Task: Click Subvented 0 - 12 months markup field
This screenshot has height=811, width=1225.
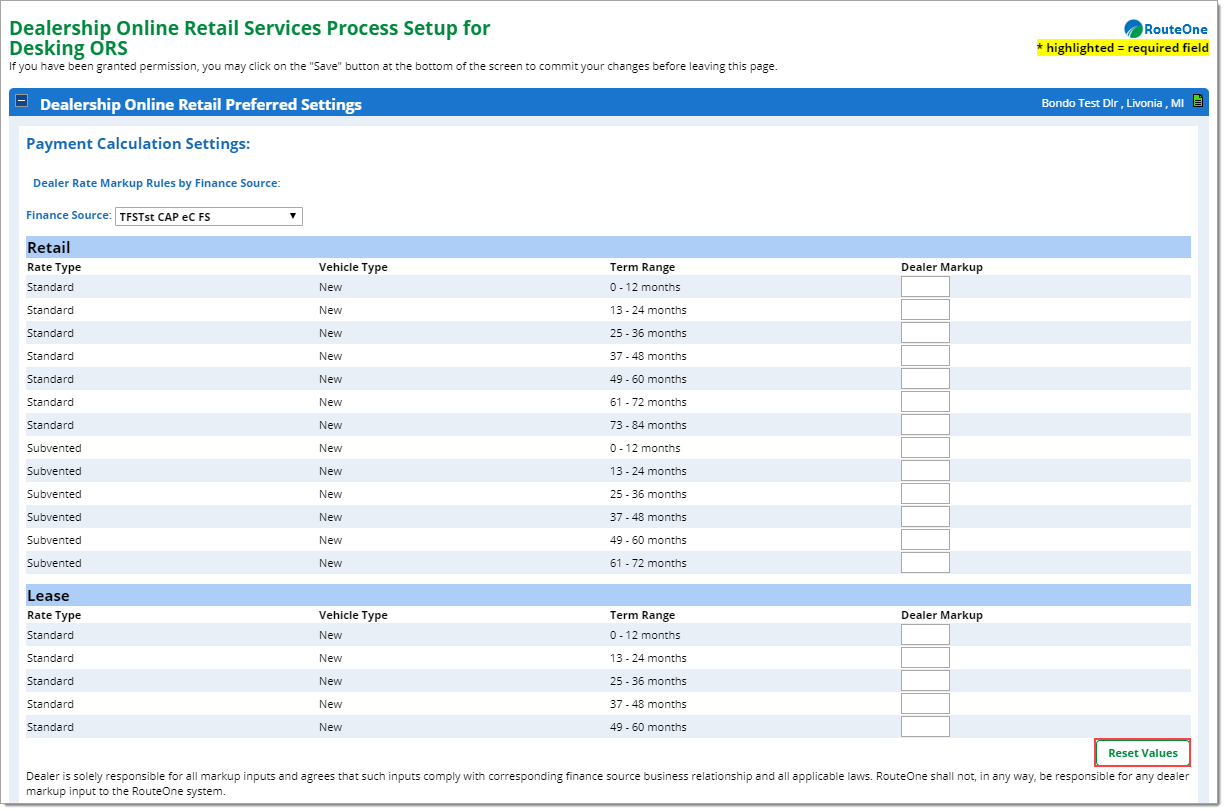Action: click(925, 448)
